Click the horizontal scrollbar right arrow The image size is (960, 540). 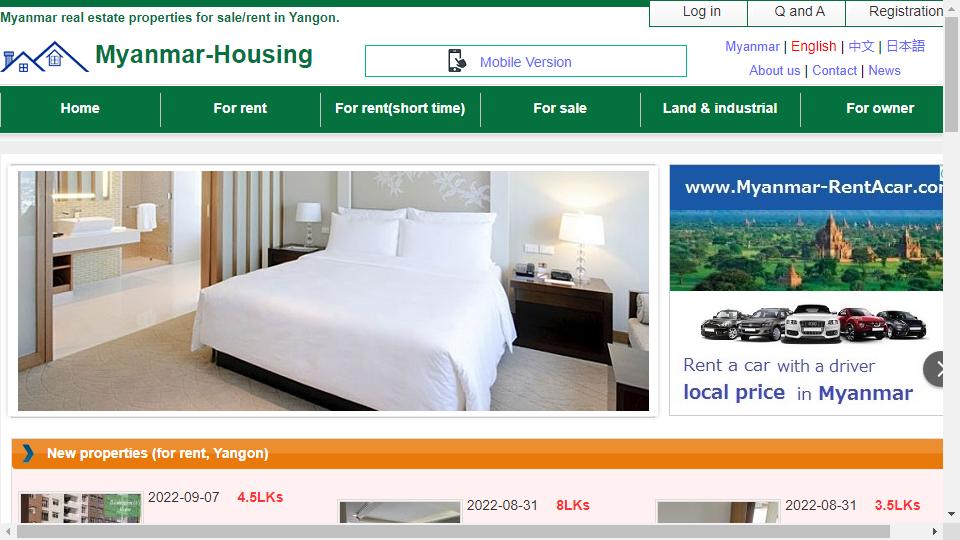pyautogui.click(x=934, y=531)
